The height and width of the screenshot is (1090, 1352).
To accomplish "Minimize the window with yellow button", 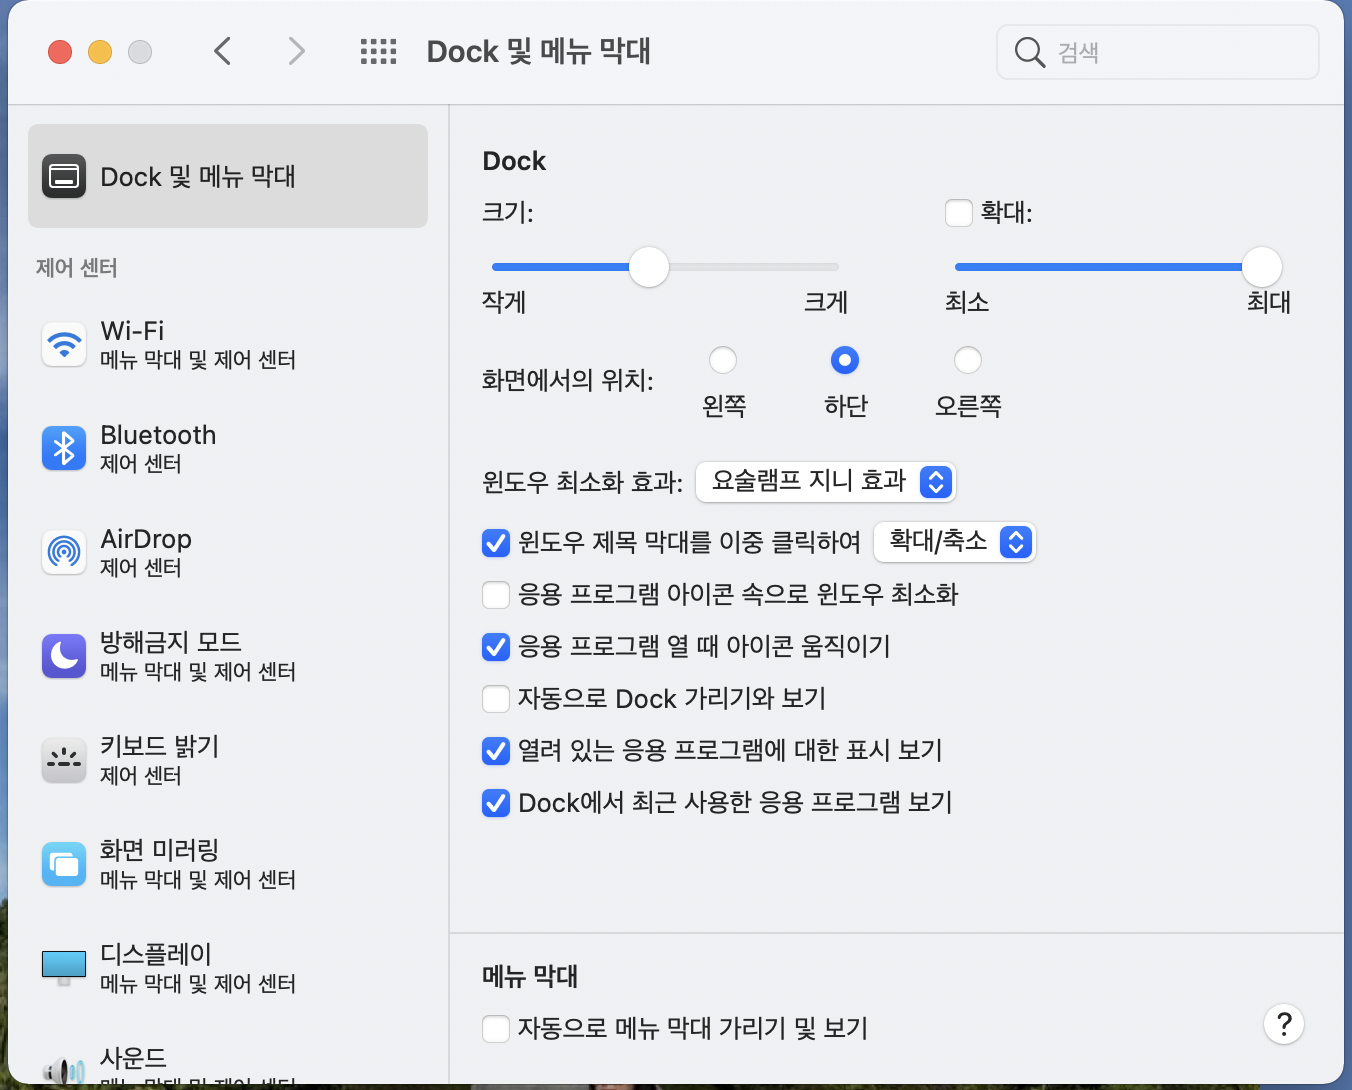I will (x=100, y=52).
